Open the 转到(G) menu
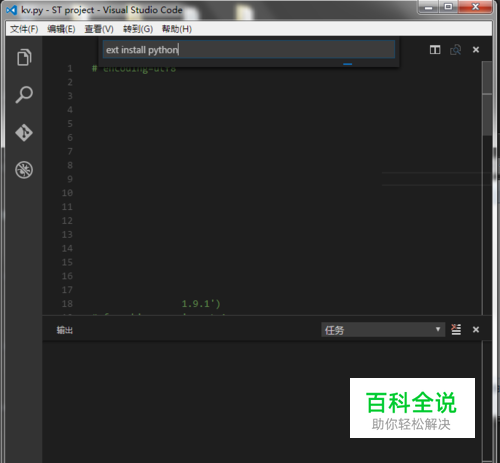500x463 pixels. point(138,29)
